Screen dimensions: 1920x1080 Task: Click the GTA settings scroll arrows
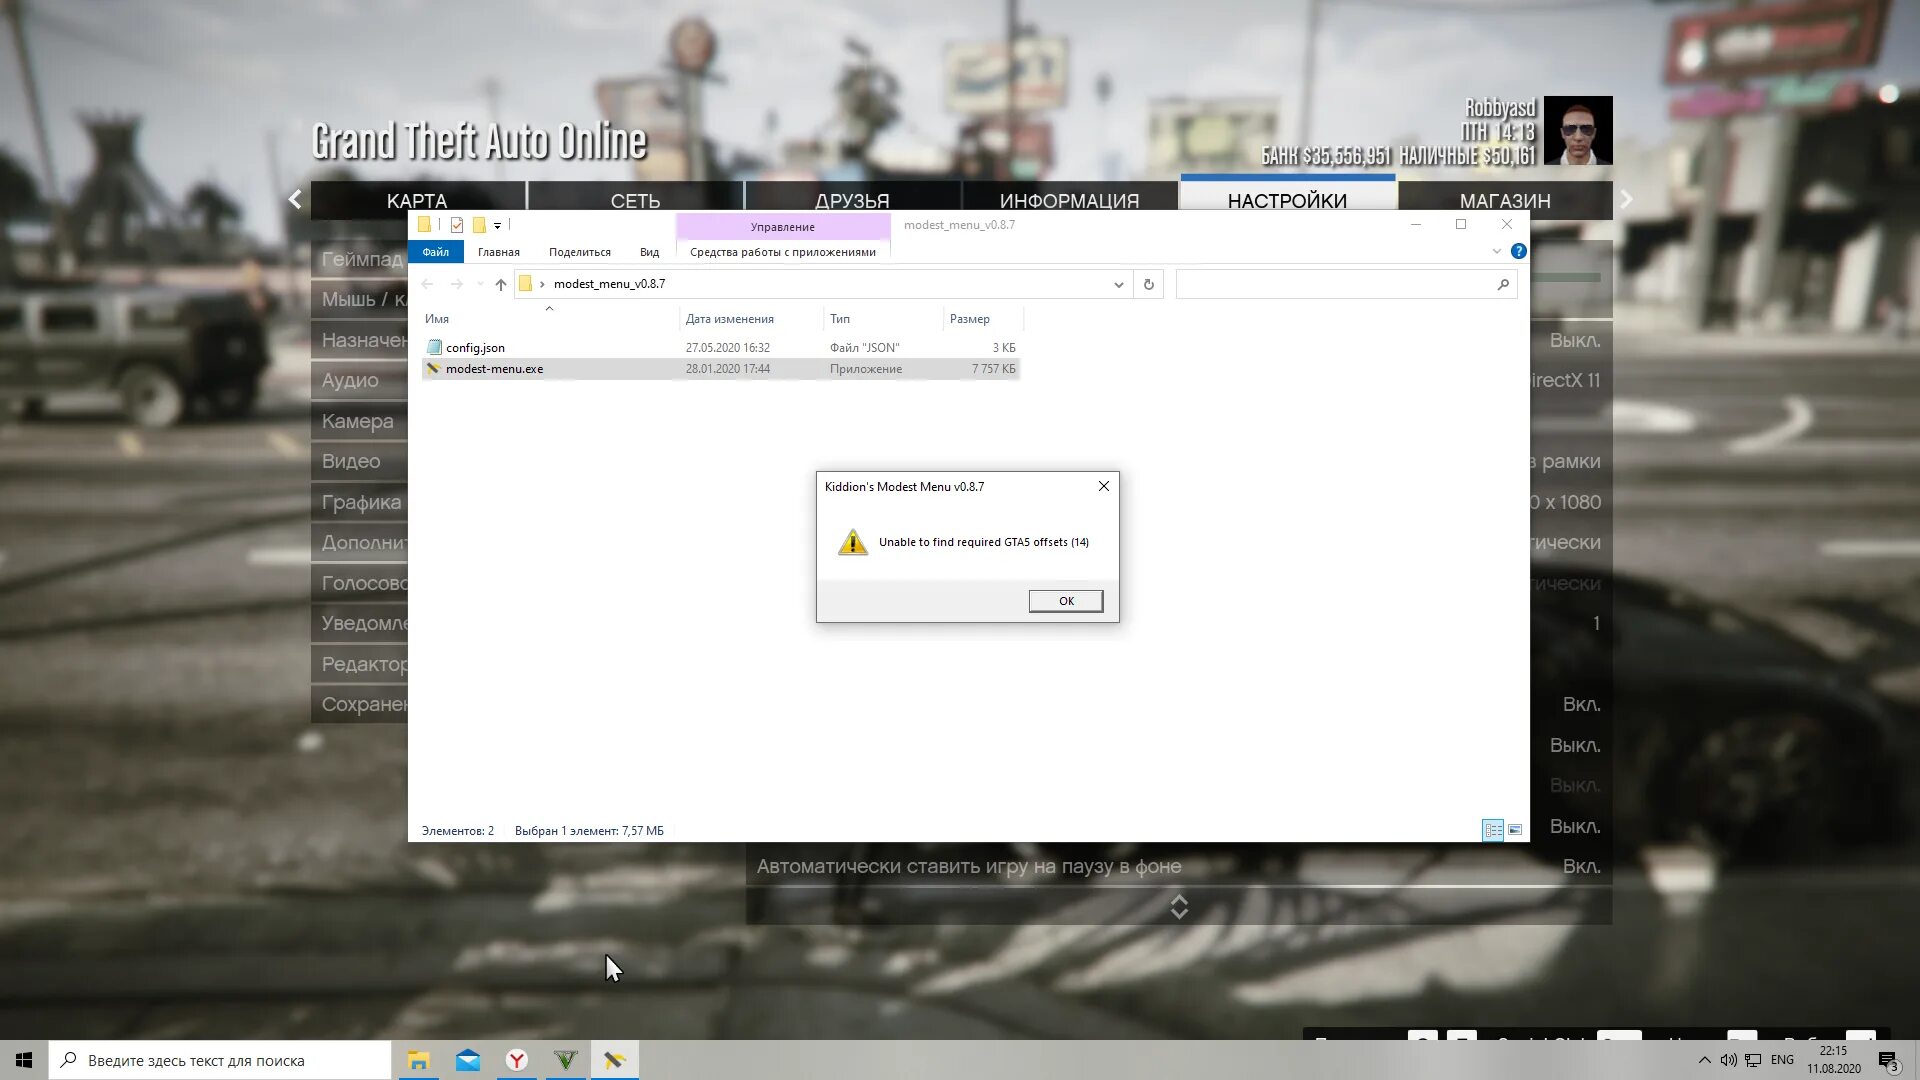(1179, 907)
